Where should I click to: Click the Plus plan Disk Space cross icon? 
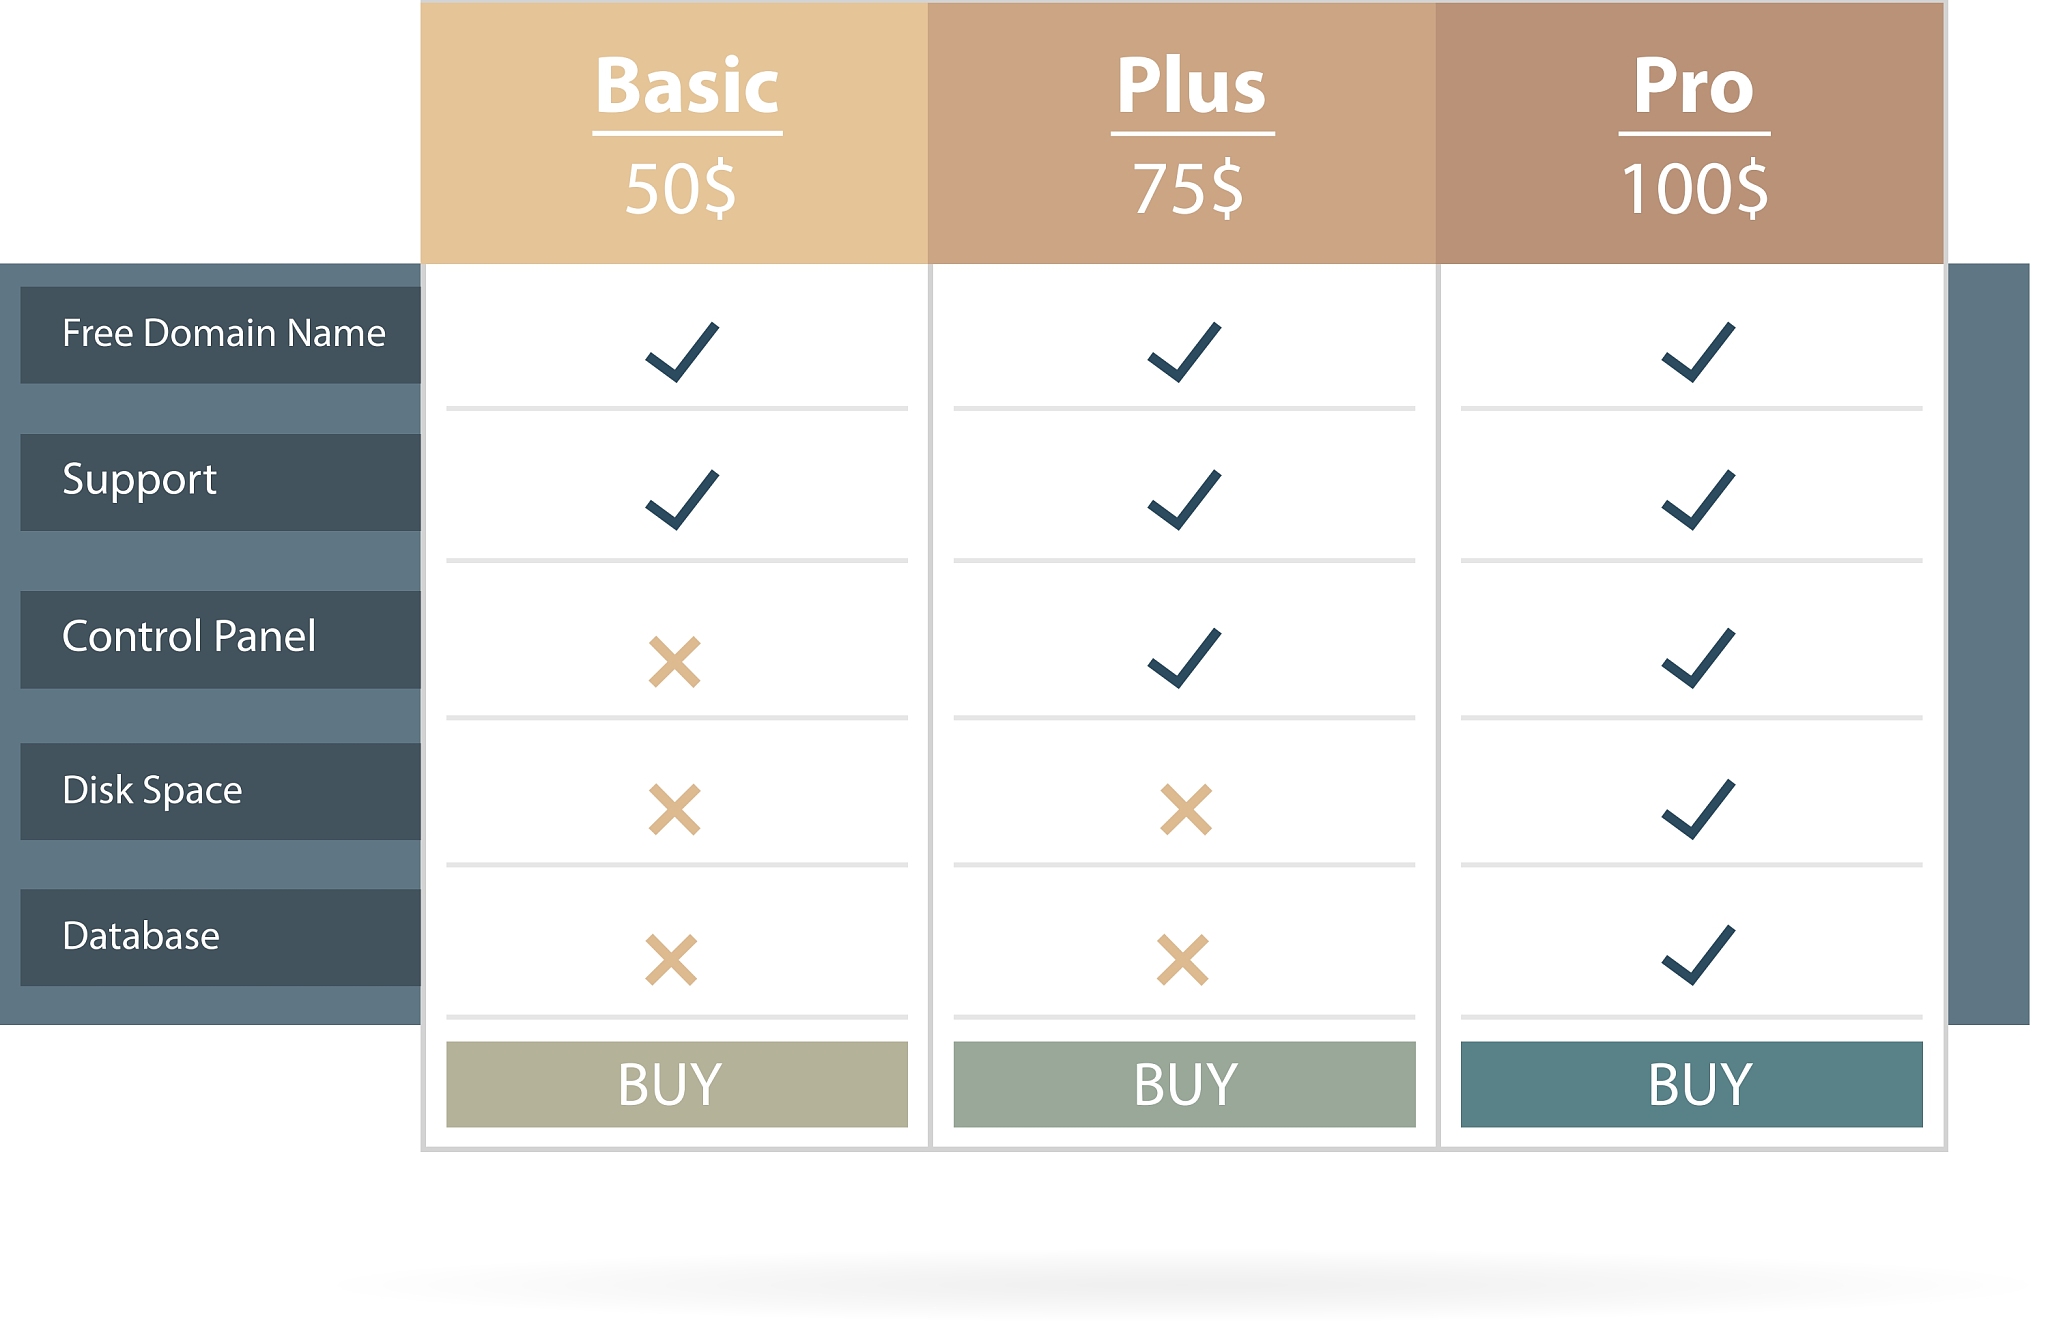(x=1186, y=809)
